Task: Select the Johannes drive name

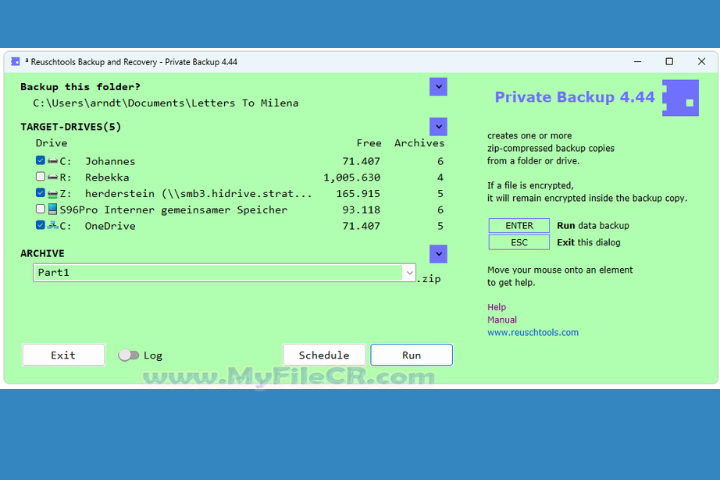Action: point(110,161)
